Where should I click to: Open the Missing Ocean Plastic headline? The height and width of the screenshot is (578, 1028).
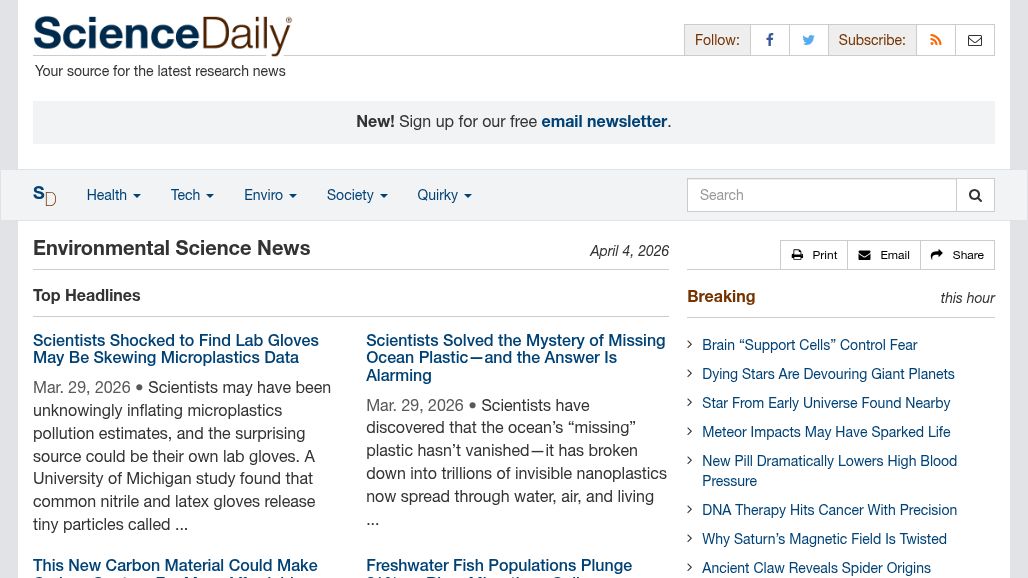(x=515, y=358)
